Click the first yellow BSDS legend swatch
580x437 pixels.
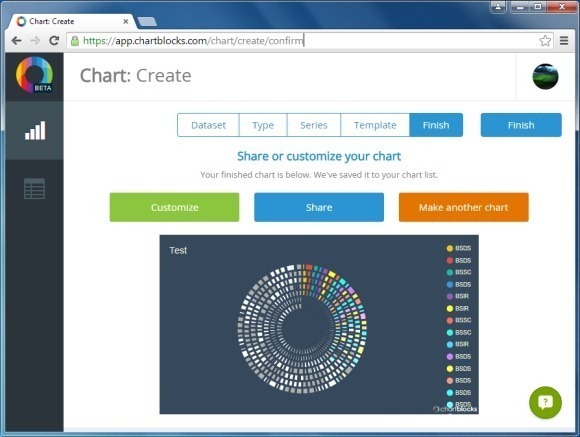click(450, 248)
